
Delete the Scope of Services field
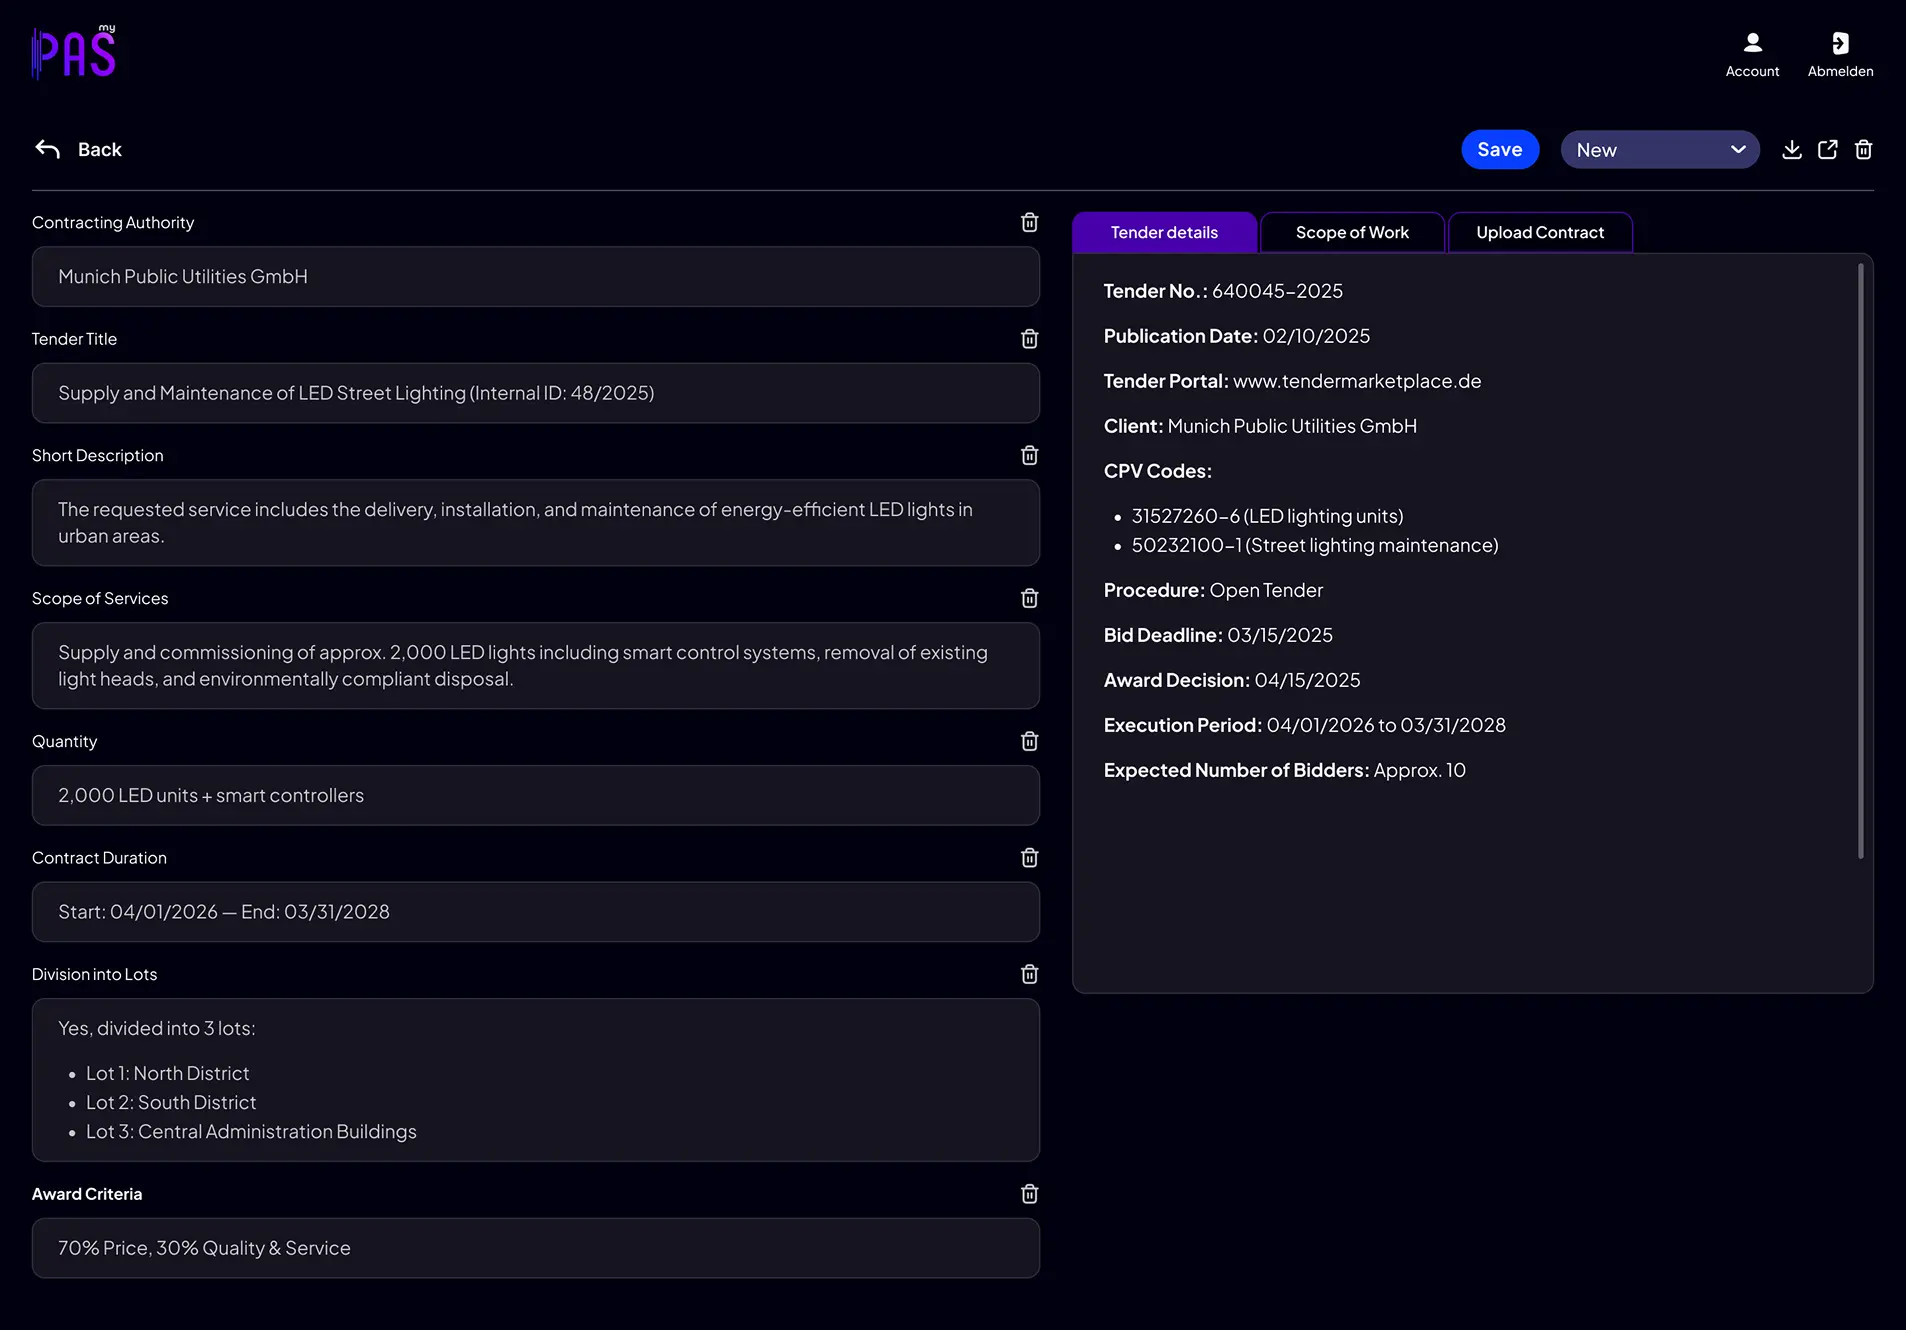coord(1029,598)
